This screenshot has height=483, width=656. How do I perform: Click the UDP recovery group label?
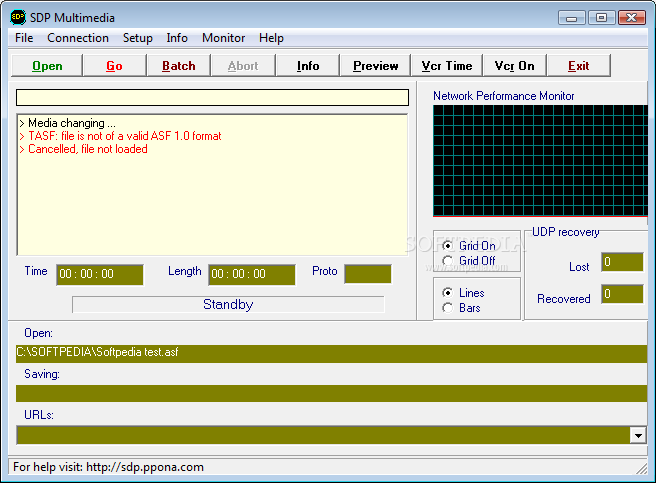coord(565,232)
